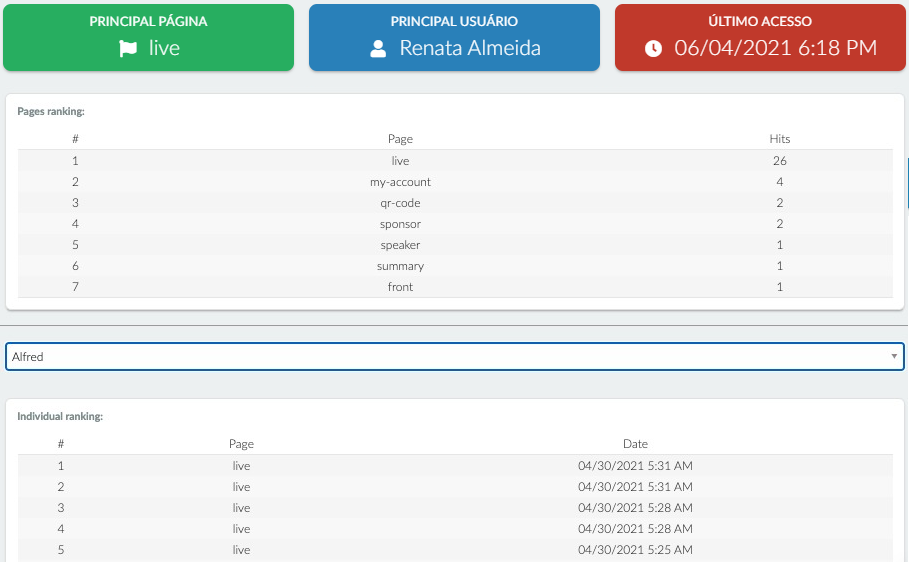
Task: Click the 06/04/2021 6:18 PM timestamp
Action: (776, 48)
